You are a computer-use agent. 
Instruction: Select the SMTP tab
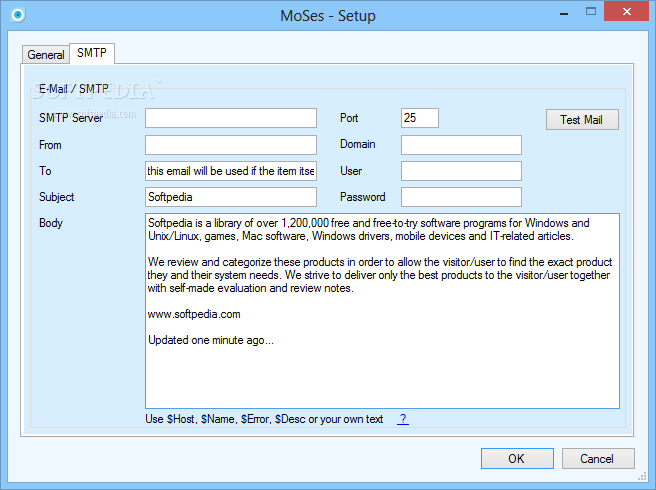click(92, 53)
